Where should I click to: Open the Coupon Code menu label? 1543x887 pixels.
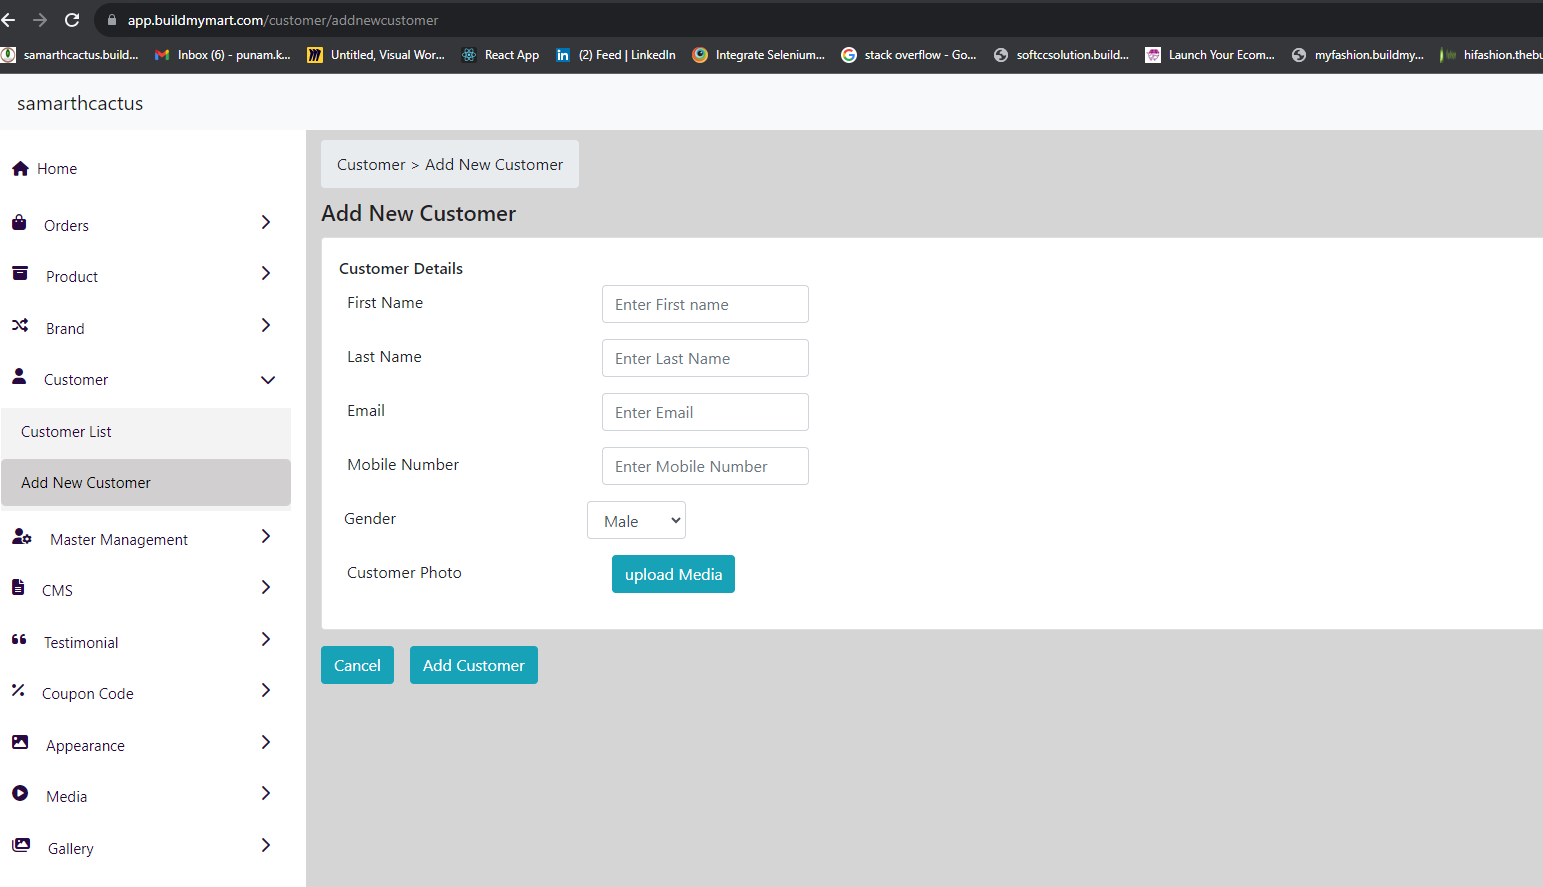[88, 694]
